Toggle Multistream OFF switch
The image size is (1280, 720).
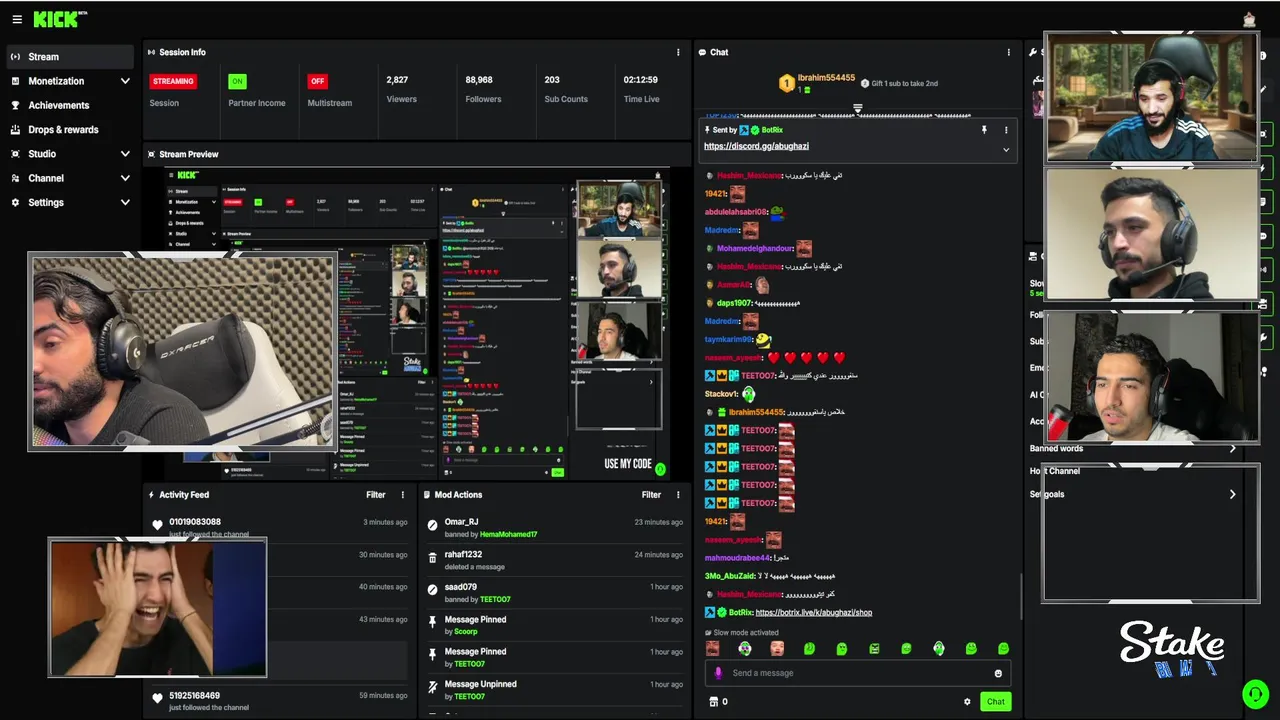pyautogui.click(x=317, y=81)
